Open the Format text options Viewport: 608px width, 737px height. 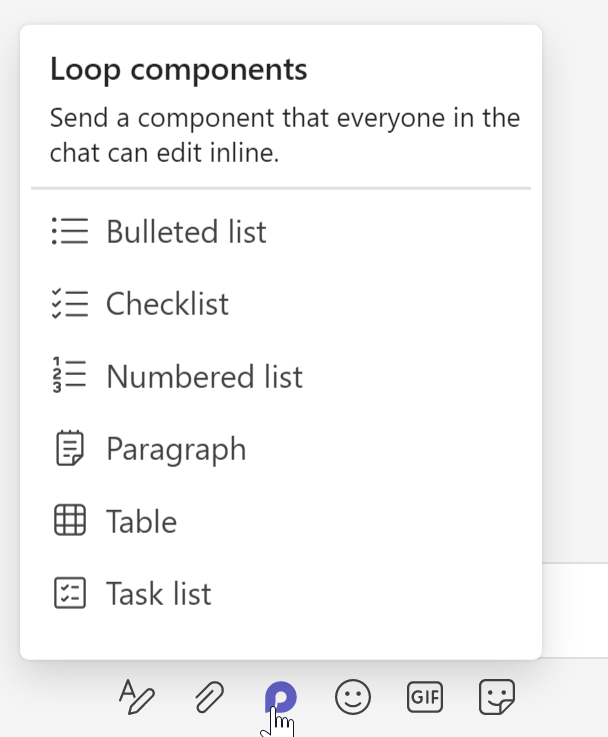(137, 696)
